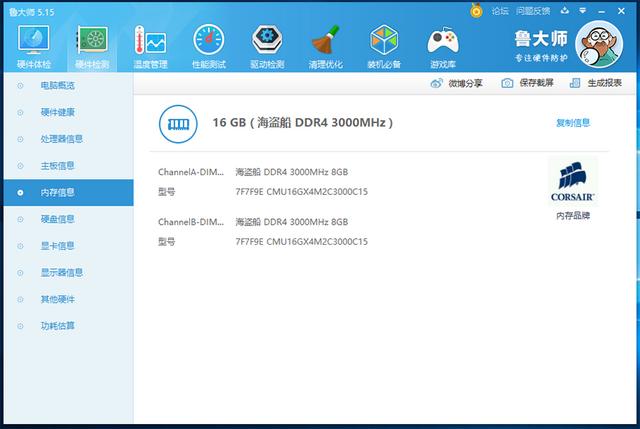Switch to 硬盘信息 sidebar item
640x429 pixels.
pos(57,219)
